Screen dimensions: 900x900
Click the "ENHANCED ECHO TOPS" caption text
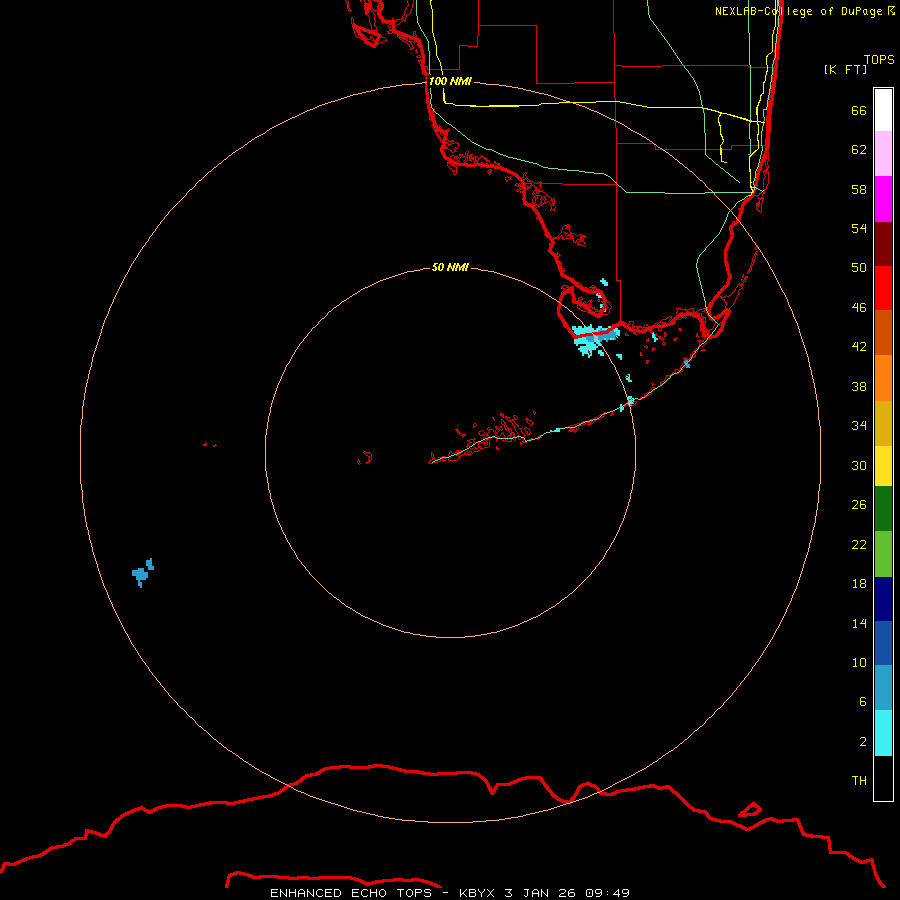coord(351,893)
